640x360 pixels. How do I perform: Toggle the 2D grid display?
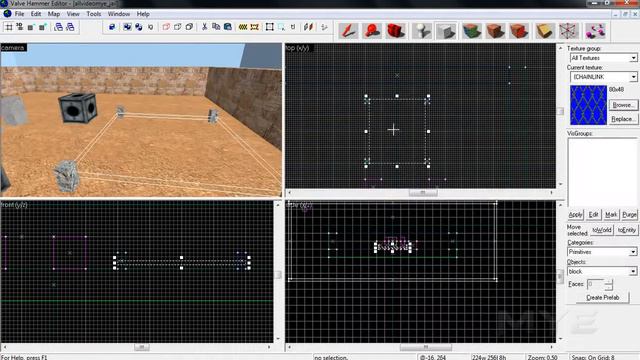pos(8,27)
